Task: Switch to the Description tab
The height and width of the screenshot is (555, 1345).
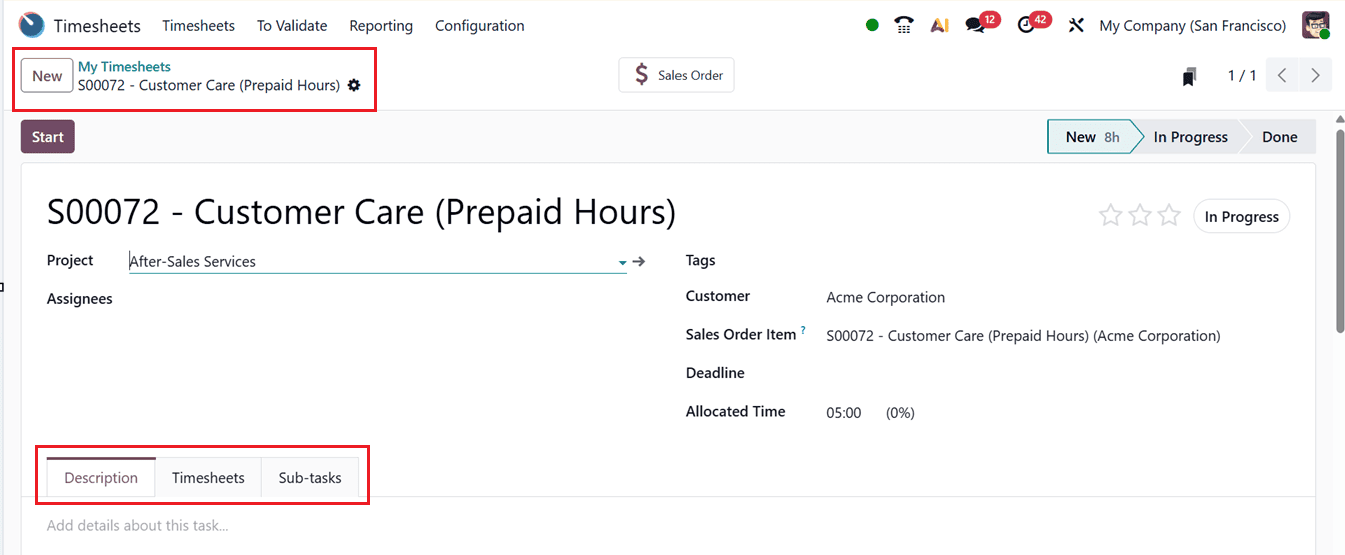Action: [x=101, y=478]
